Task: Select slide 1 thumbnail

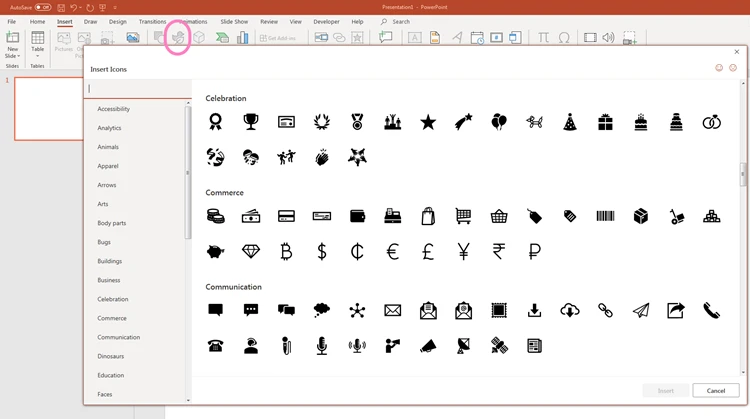Action: (49, 109)
